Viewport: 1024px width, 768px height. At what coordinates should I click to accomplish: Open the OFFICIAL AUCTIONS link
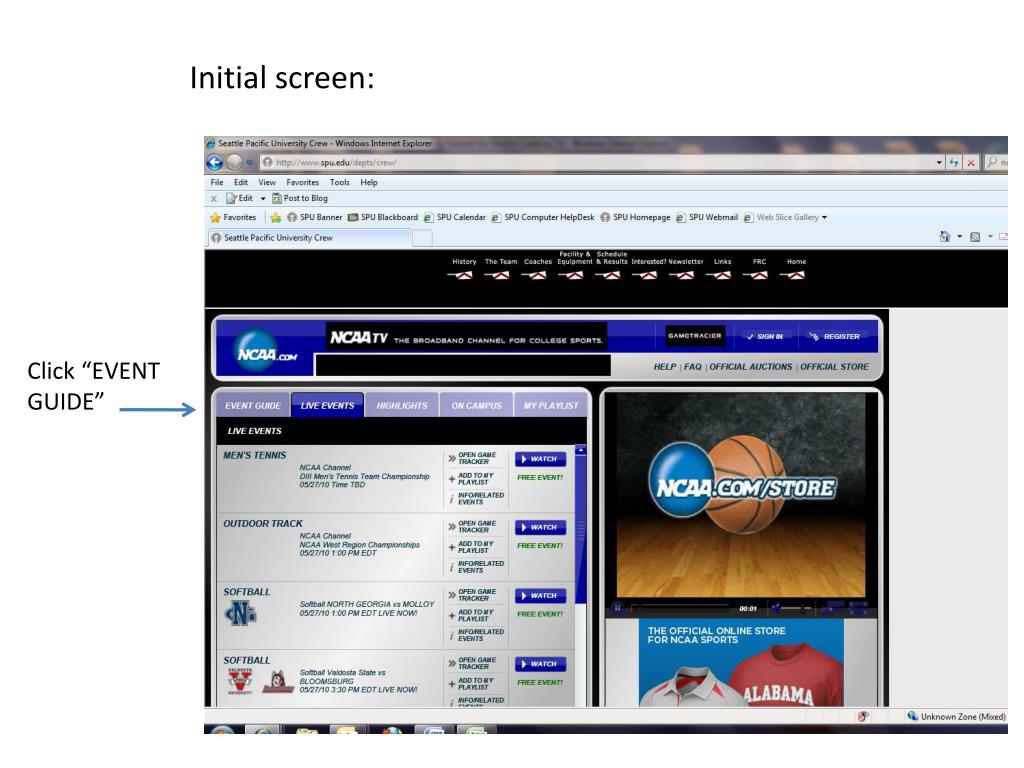[750, 367]
